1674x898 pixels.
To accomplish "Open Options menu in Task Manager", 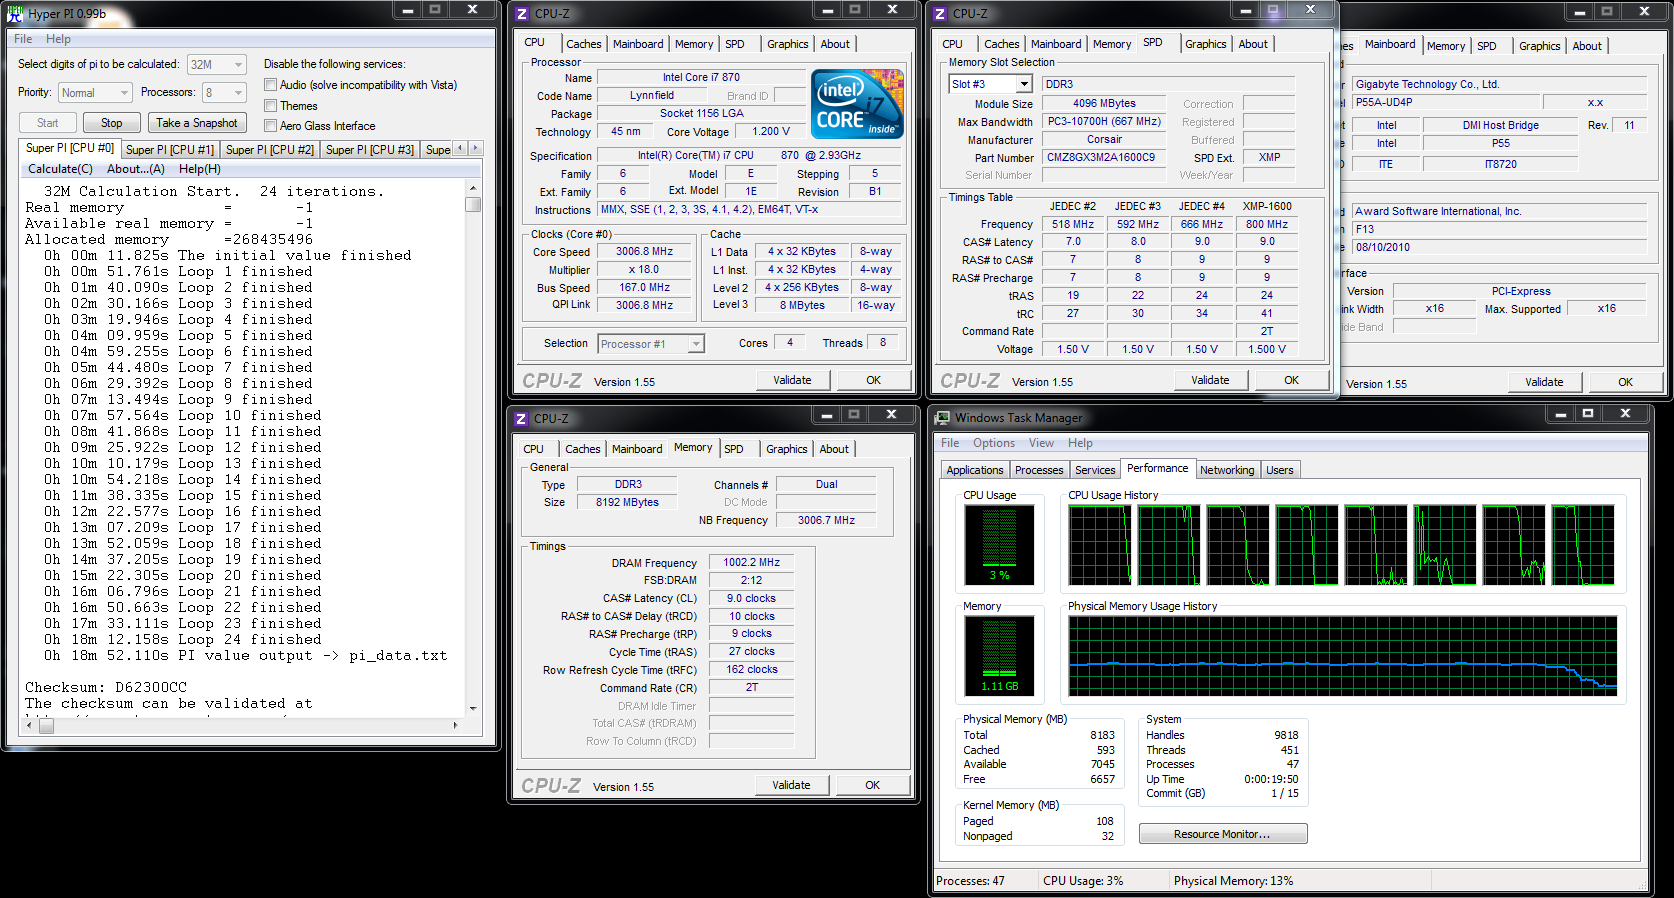I will (993, 443).
